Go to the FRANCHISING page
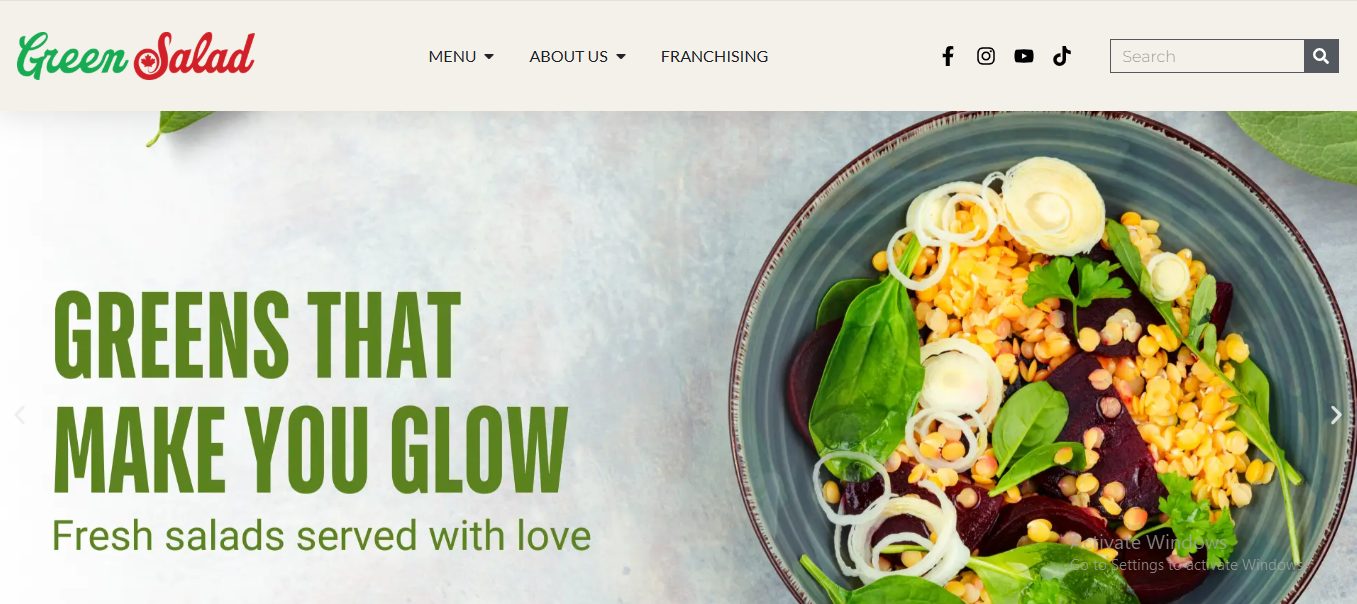The image size is (1357, 604). click(714, 57)
